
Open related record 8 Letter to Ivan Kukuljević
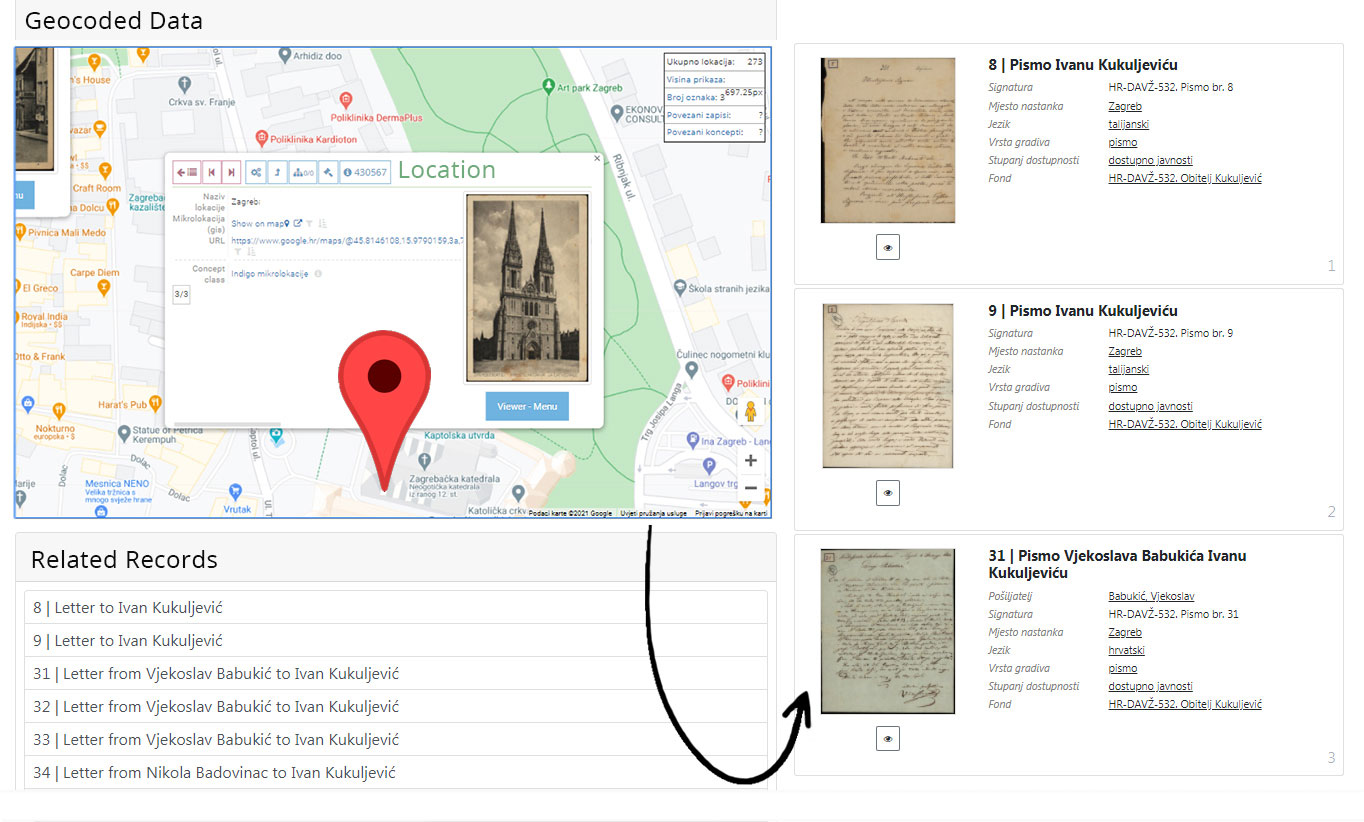tap(396, 608)
